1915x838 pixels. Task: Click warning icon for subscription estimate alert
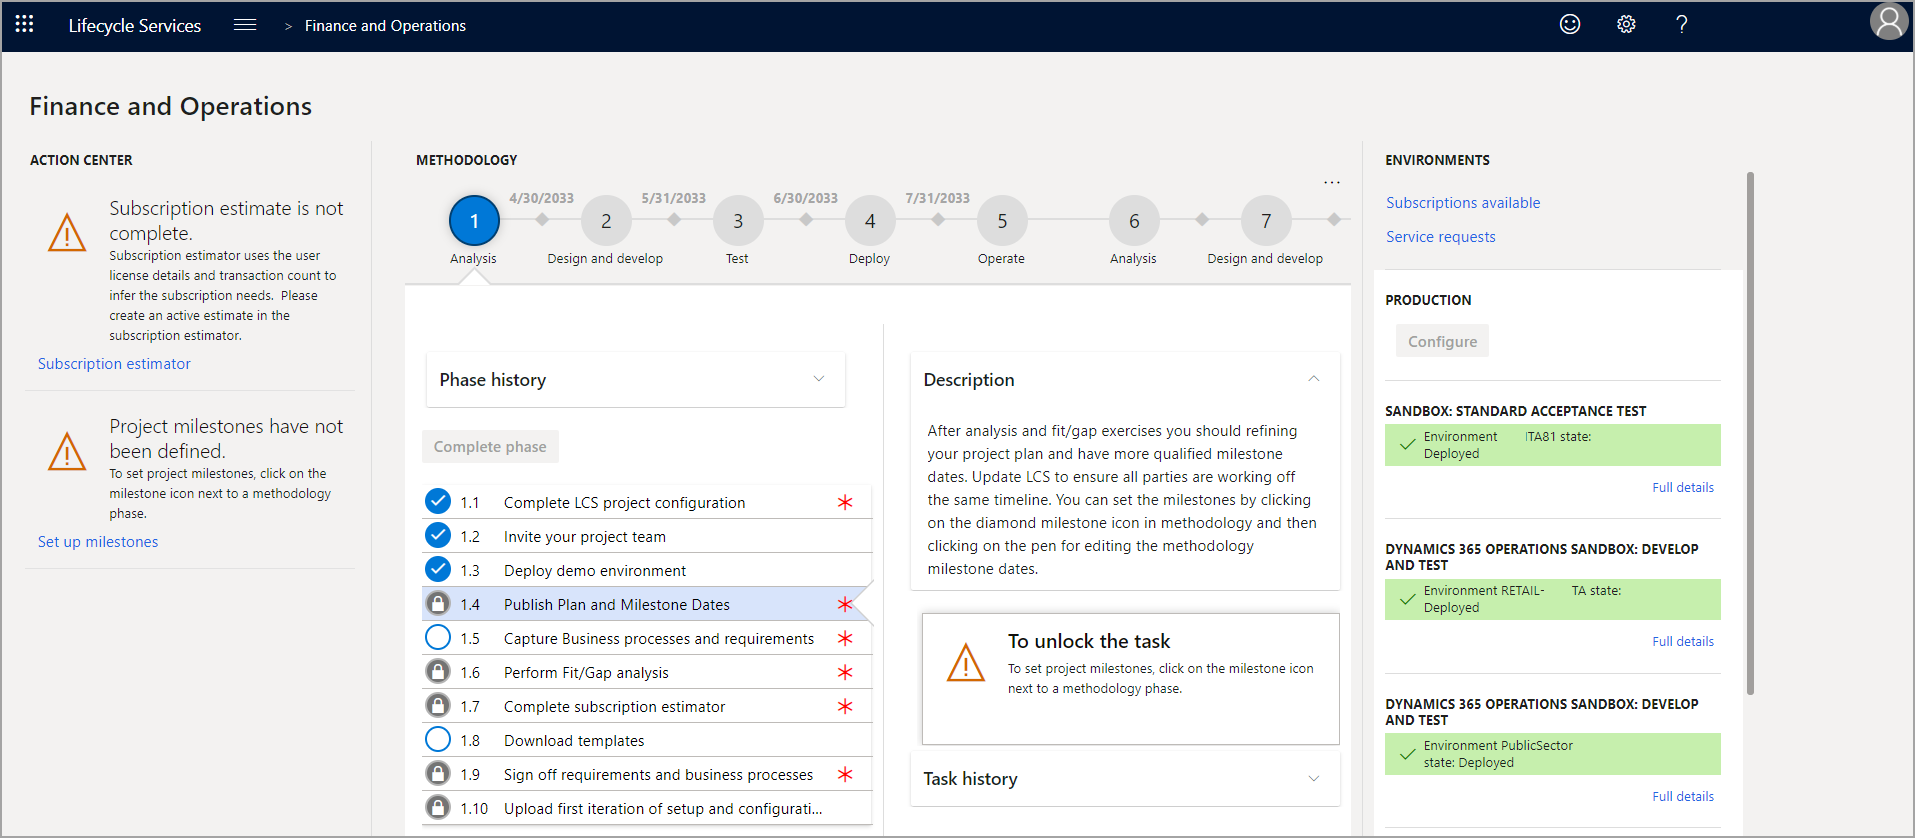point(67,233)
